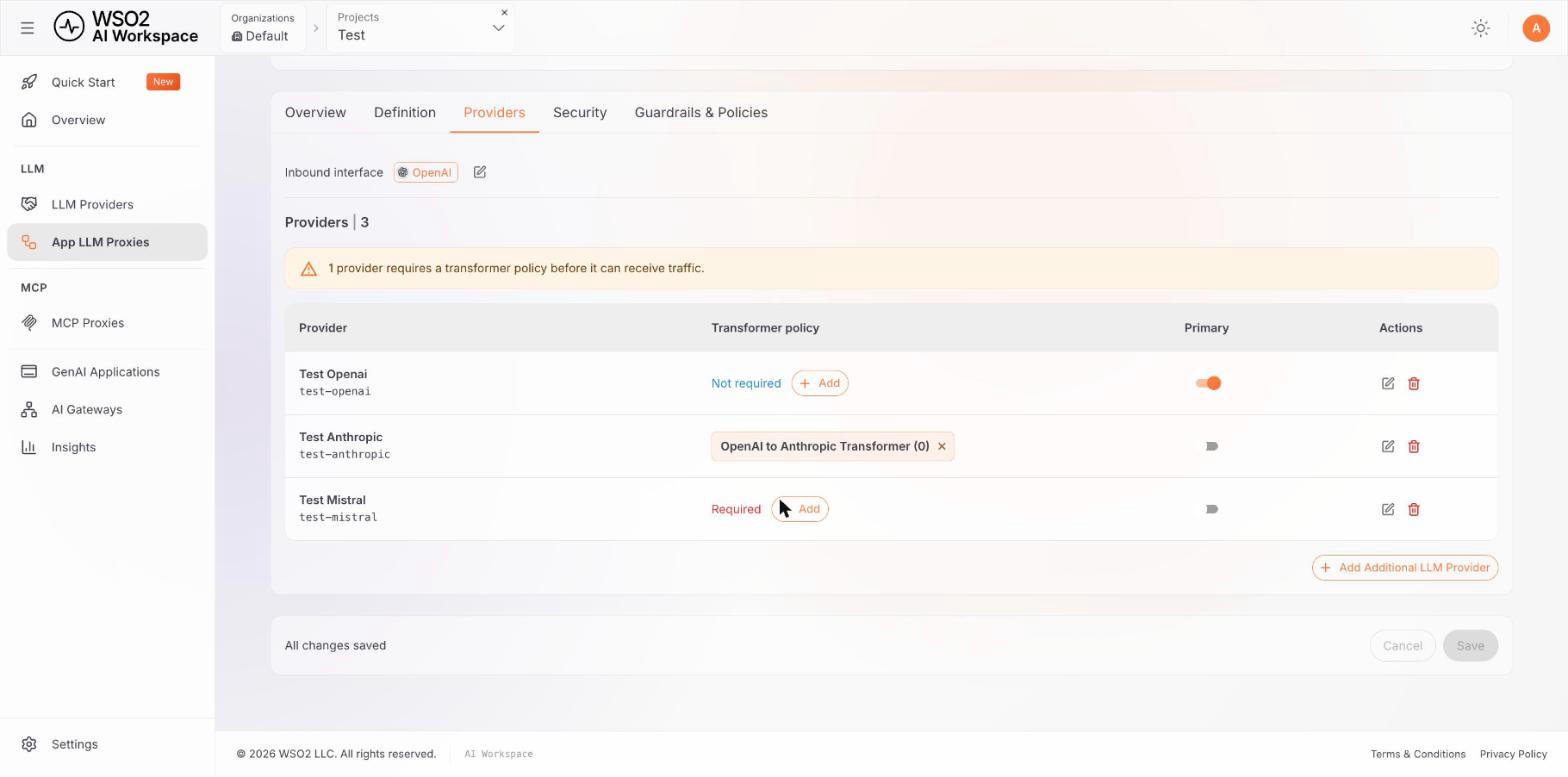Image resolution: width=1568 pixels, height=777 pixels.
Task: Open Quick Start in the sidebar
Action: point(107,82)
